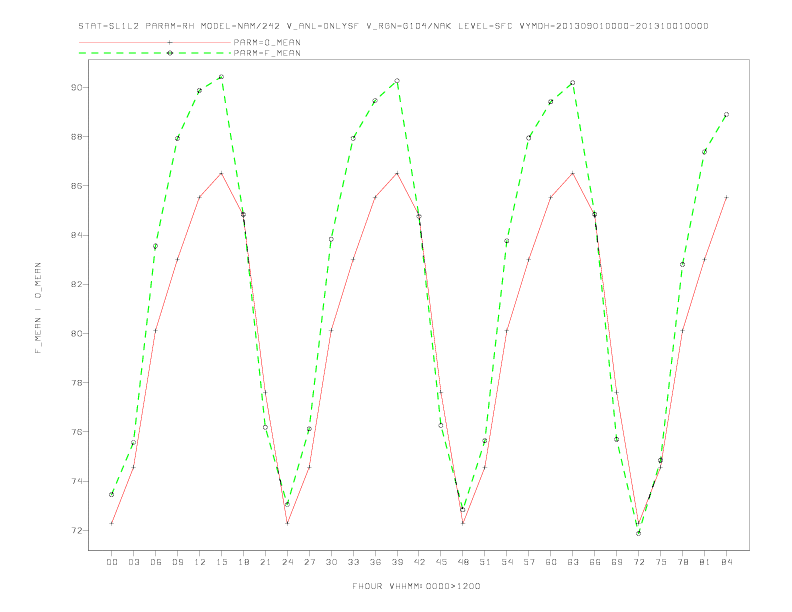Click x-axis forecast hour label 72

pos(639,562)
